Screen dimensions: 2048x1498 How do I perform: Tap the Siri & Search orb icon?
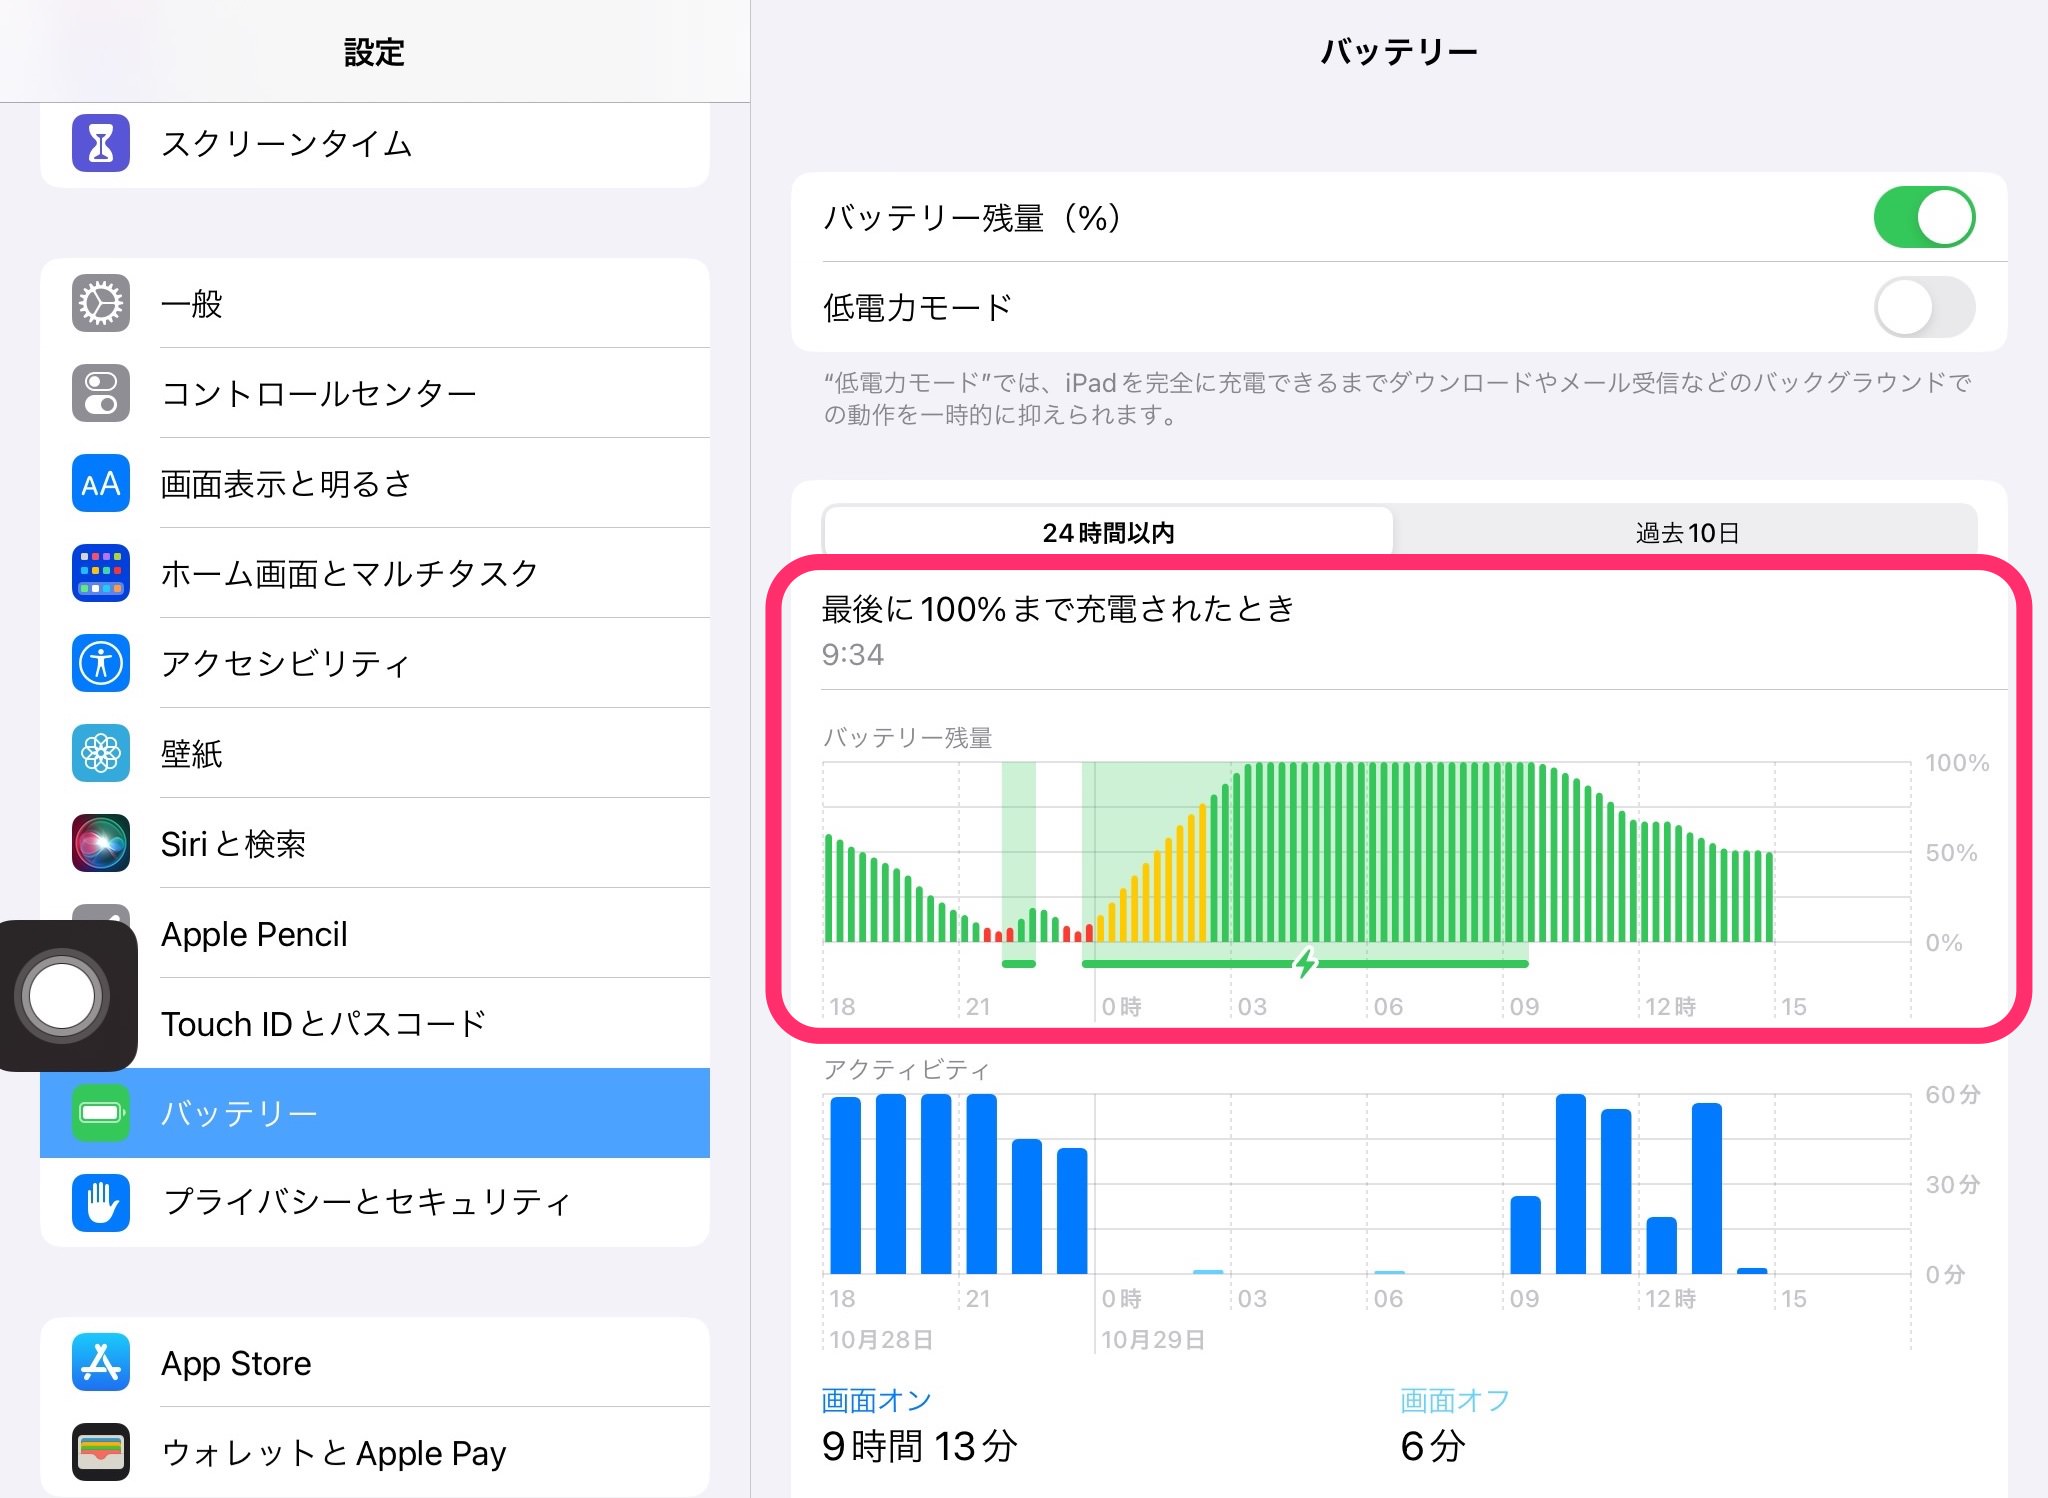[x=101, y=843]
